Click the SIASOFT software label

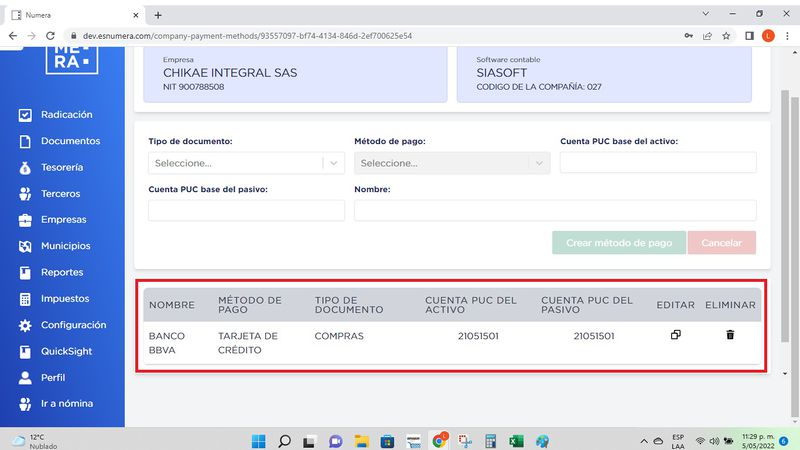tap(502, 73)
